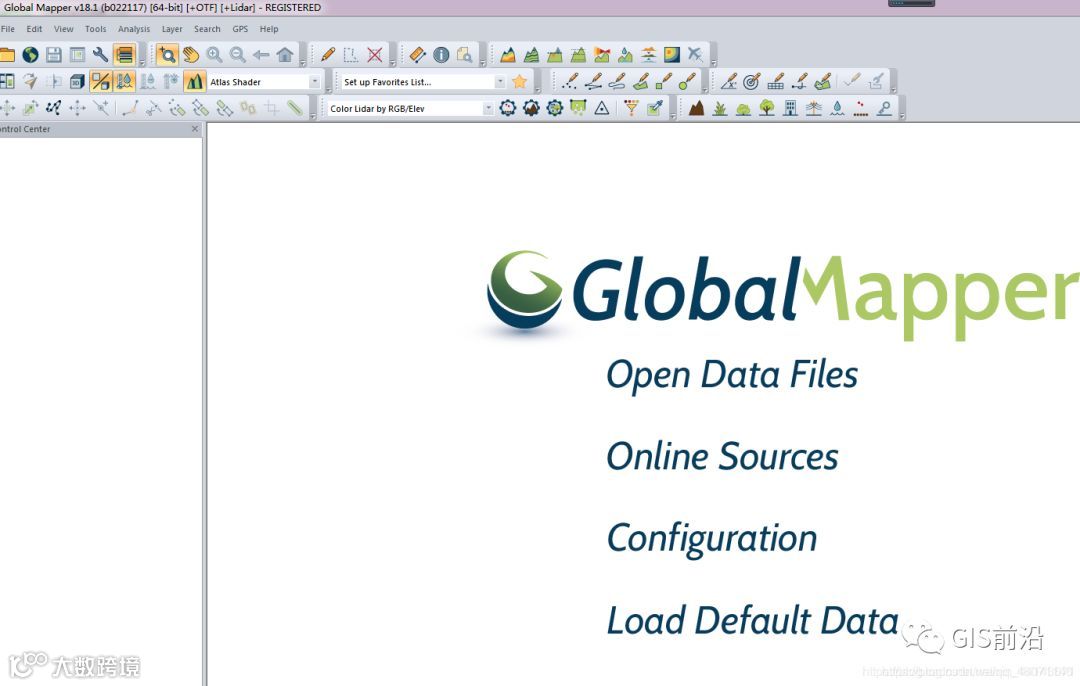Select the Measure ruler tool
This screenshot has width=1080, height=686.
pyautogui.click(x=418, y=54)
